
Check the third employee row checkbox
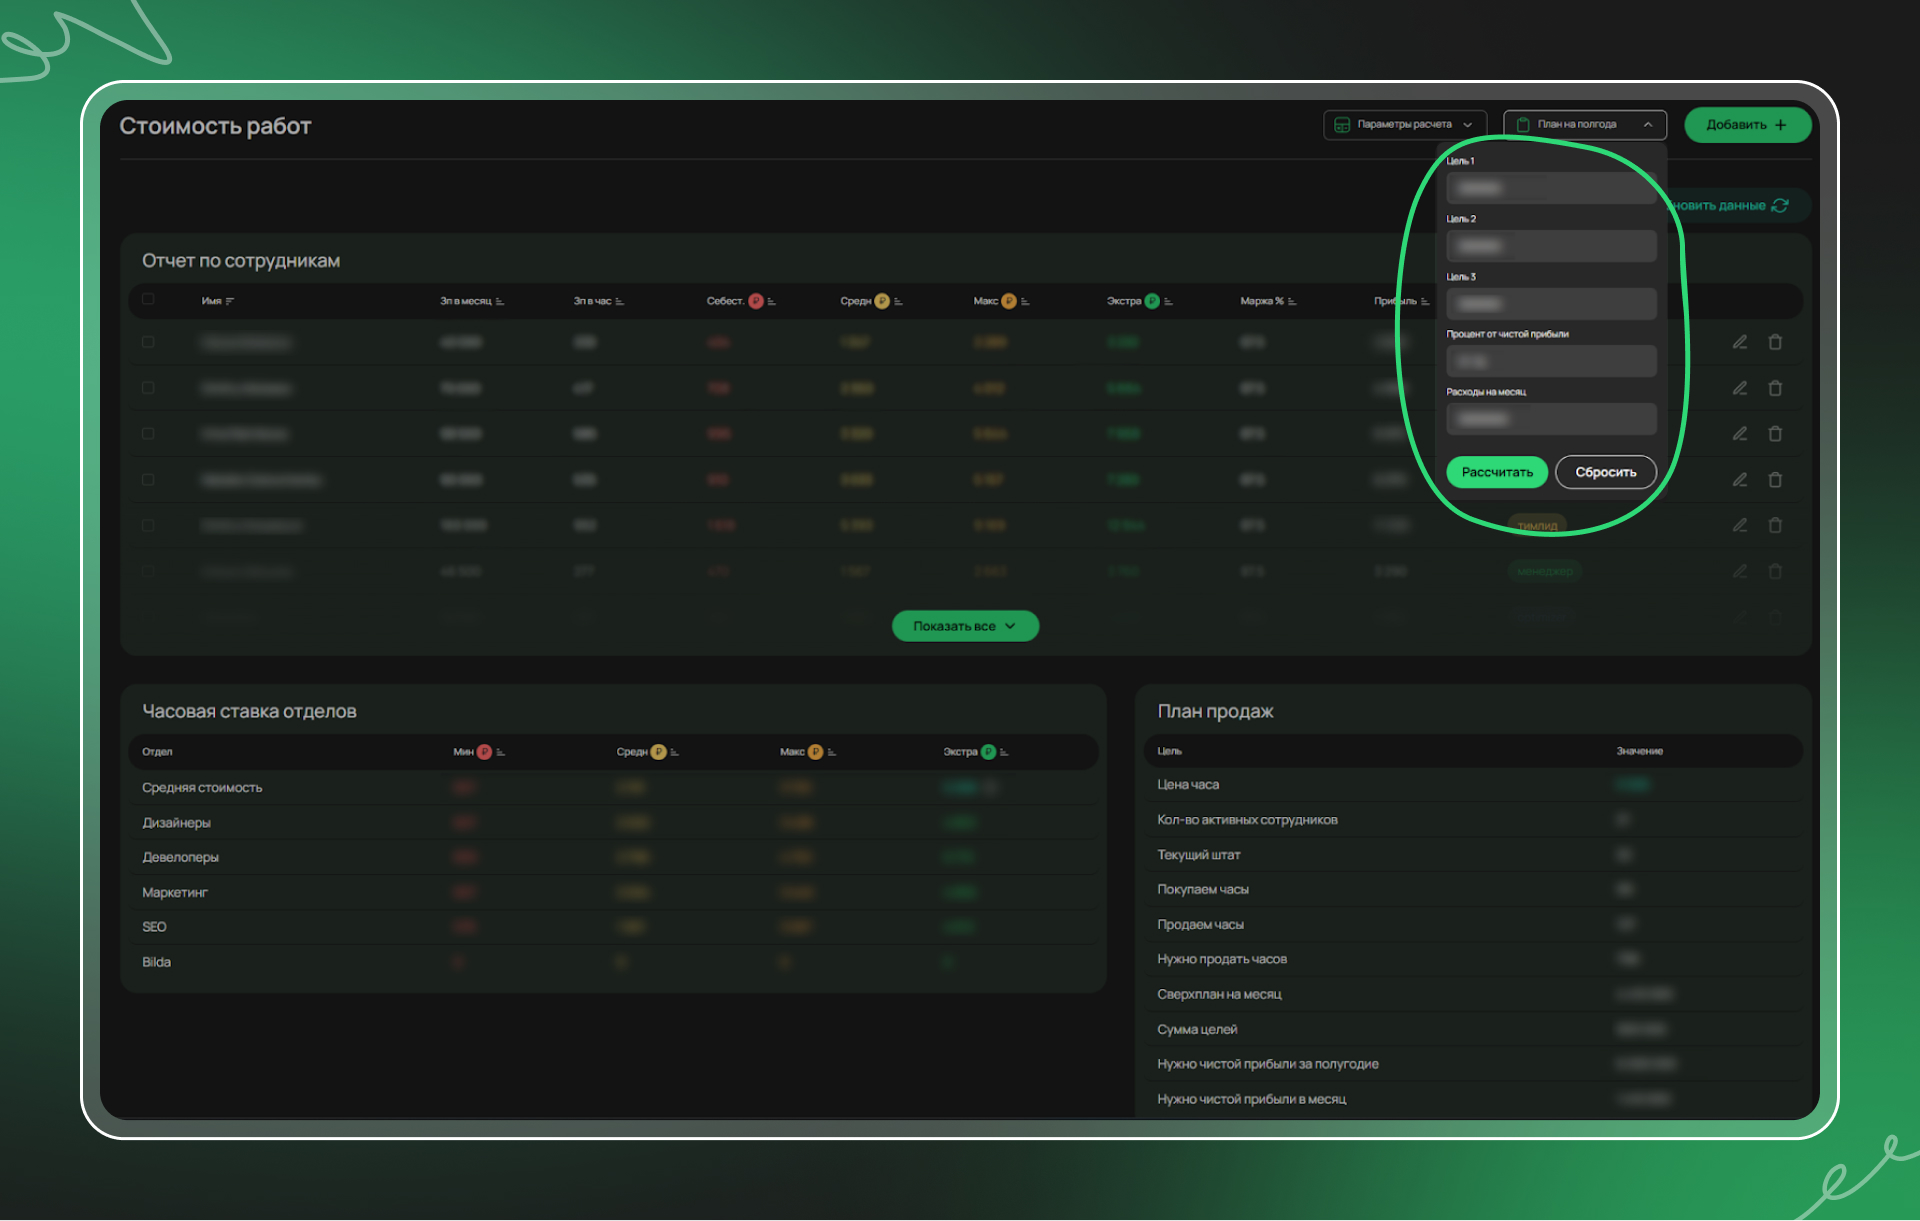tap(148, 434)
